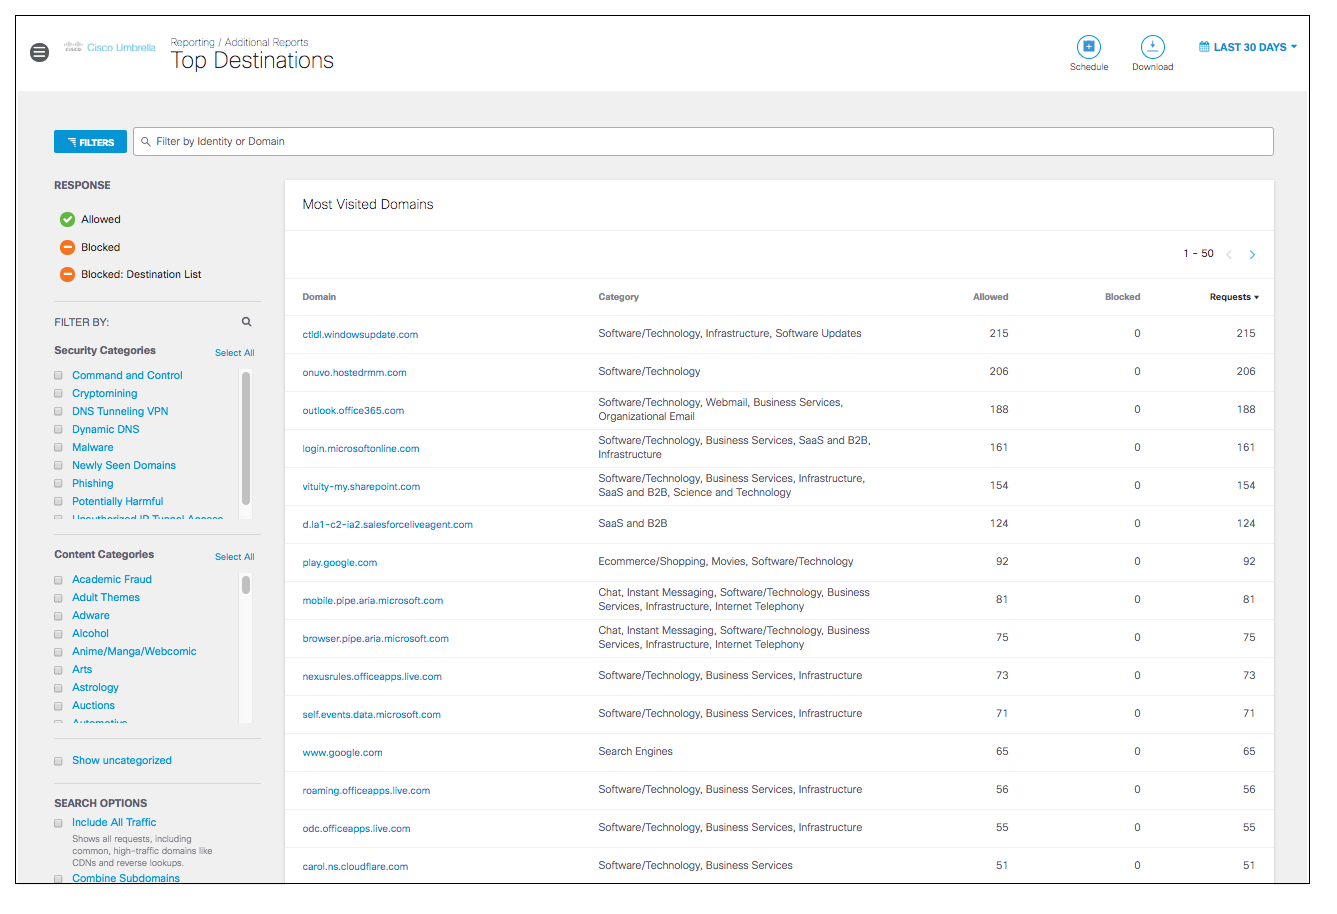Click the Filter by Identity or Domain field
The width and height of the screenshot is (1337, 914).
(x=703, y=141)
